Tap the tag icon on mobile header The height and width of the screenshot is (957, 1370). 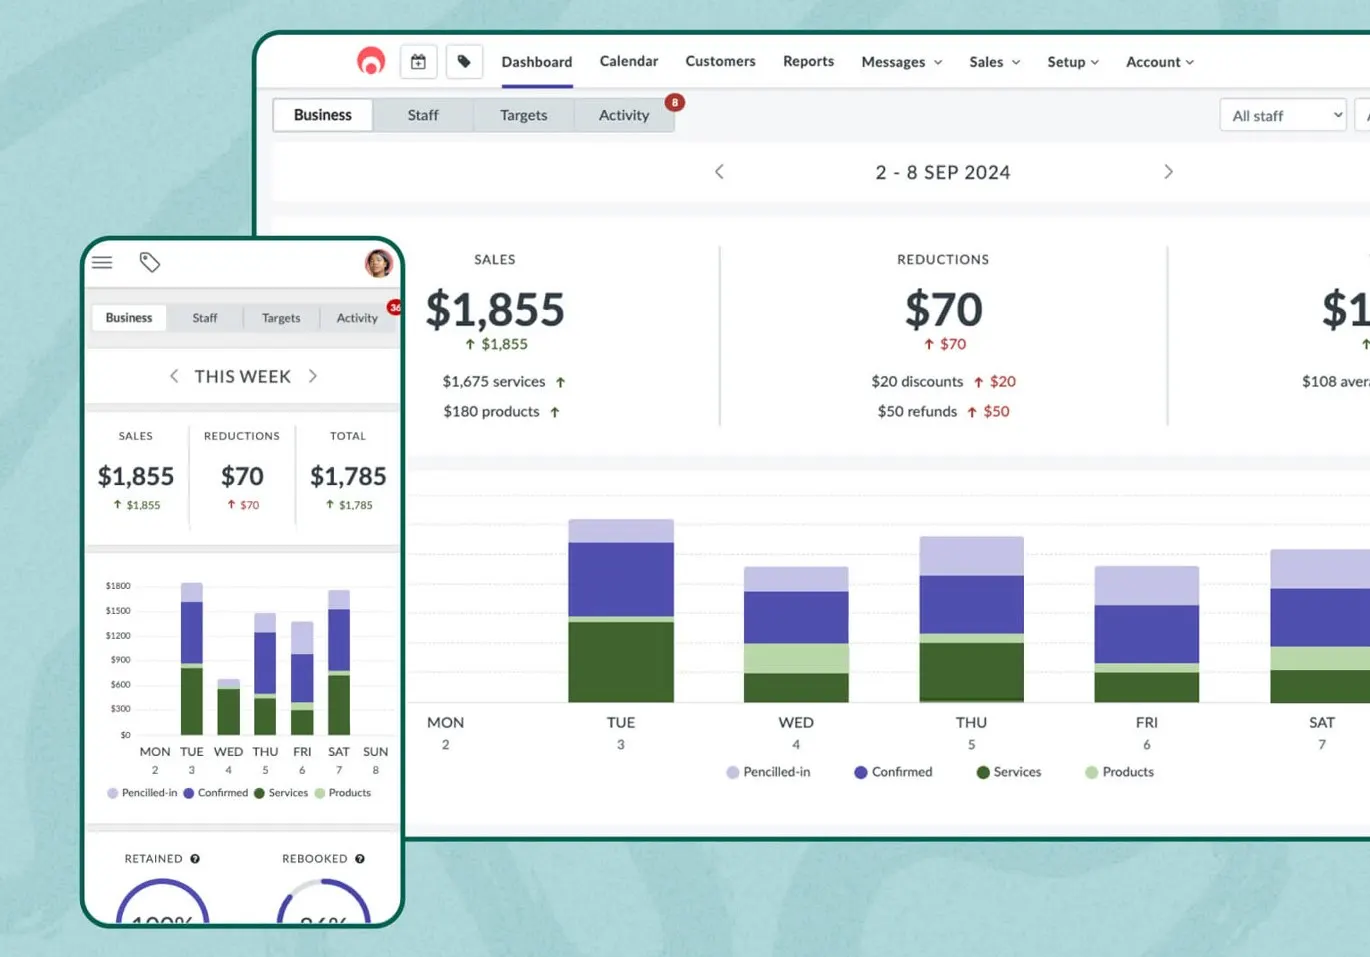pos(150,263)
